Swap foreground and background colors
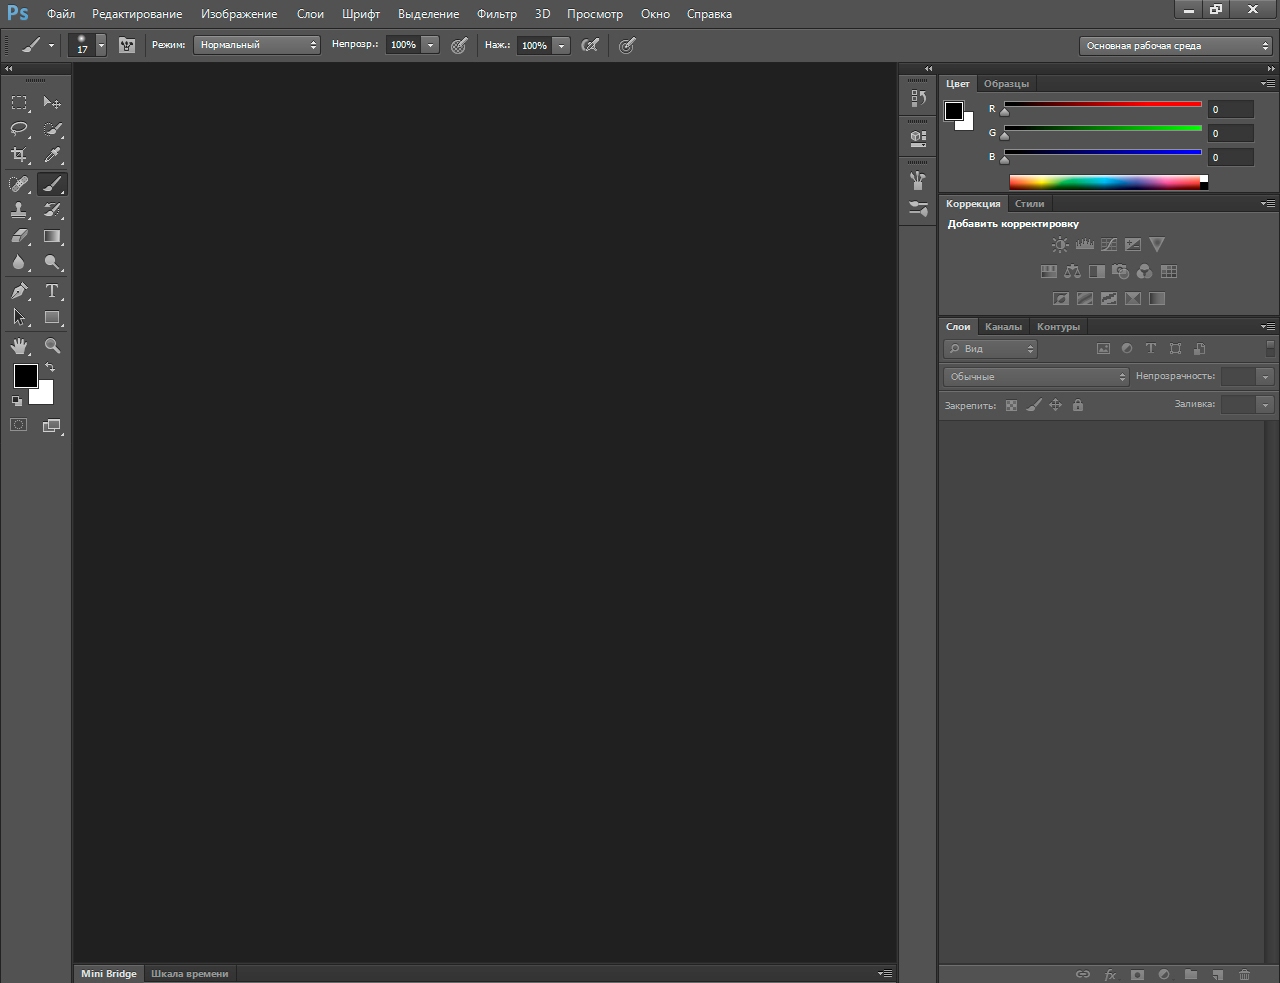1280x983 pixels. (50, 368)
